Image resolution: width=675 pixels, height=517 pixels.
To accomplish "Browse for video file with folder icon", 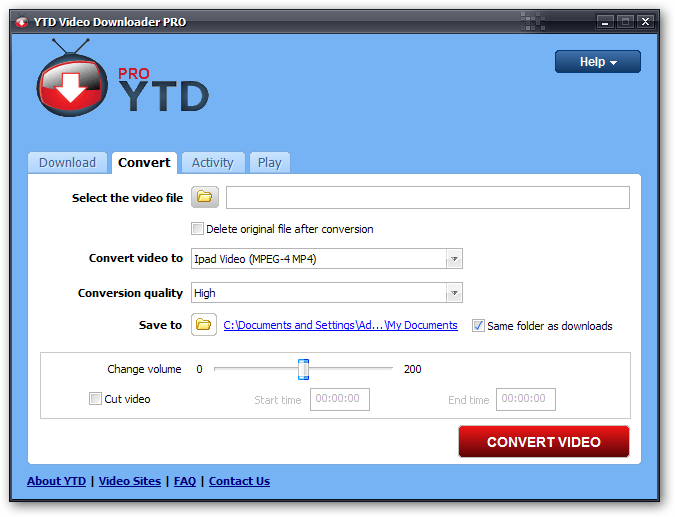I will click(205, 197).
